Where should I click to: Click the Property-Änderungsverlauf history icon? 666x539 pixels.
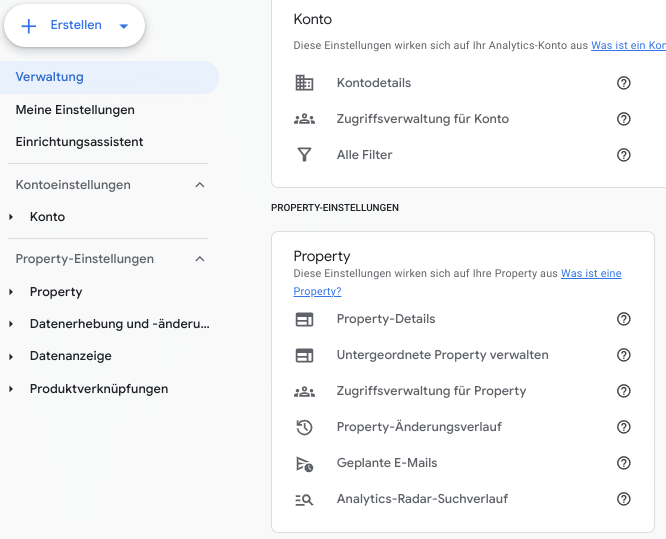click(304, 427)
